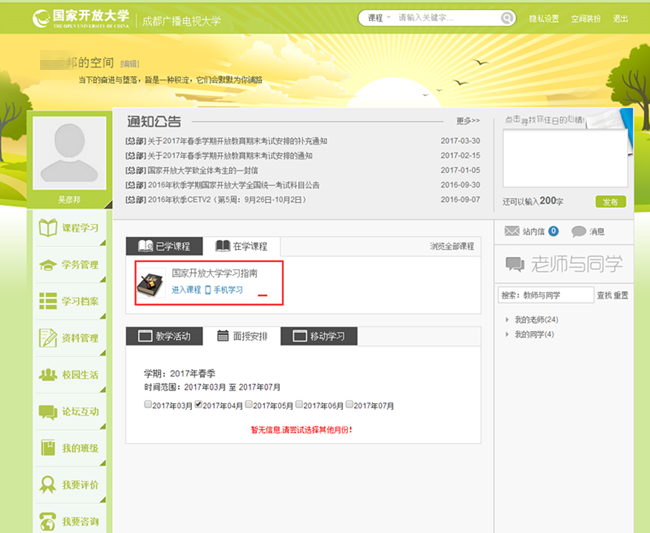Click the 查找 button
Screen dimensions: 650x533
pyautogui.click(x=604, y=296)
